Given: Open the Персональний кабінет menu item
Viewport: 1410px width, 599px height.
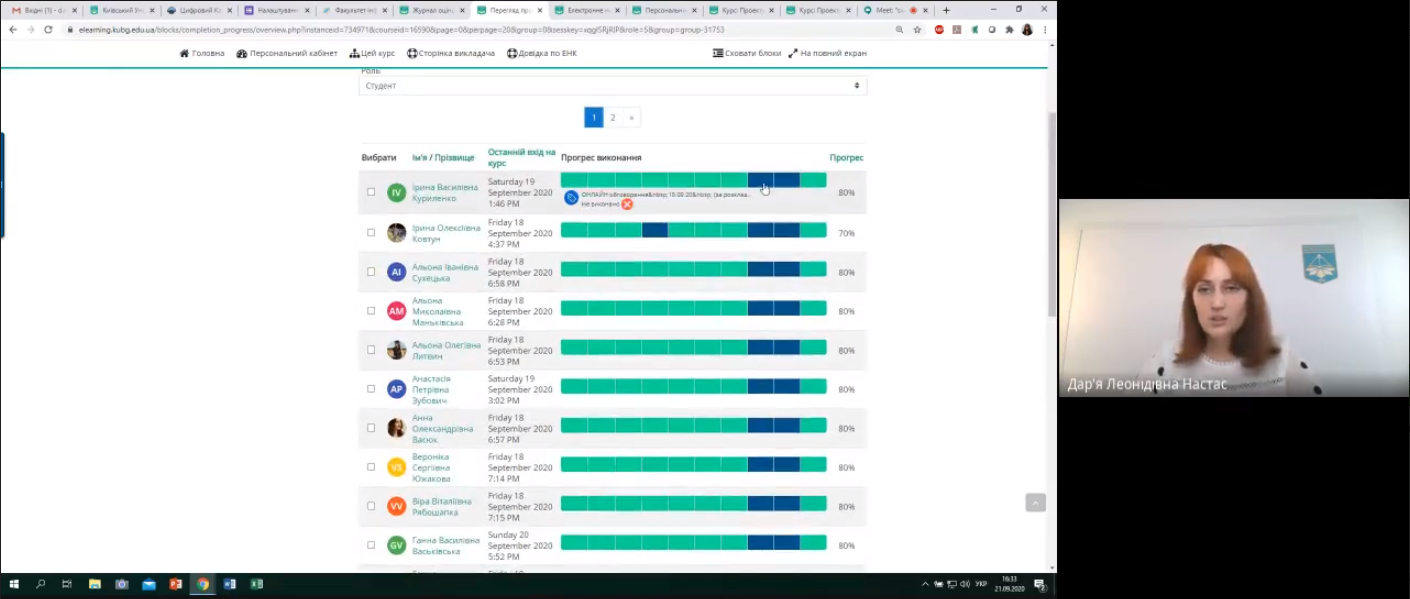Looking at the screenshot, I should point(287,53).
